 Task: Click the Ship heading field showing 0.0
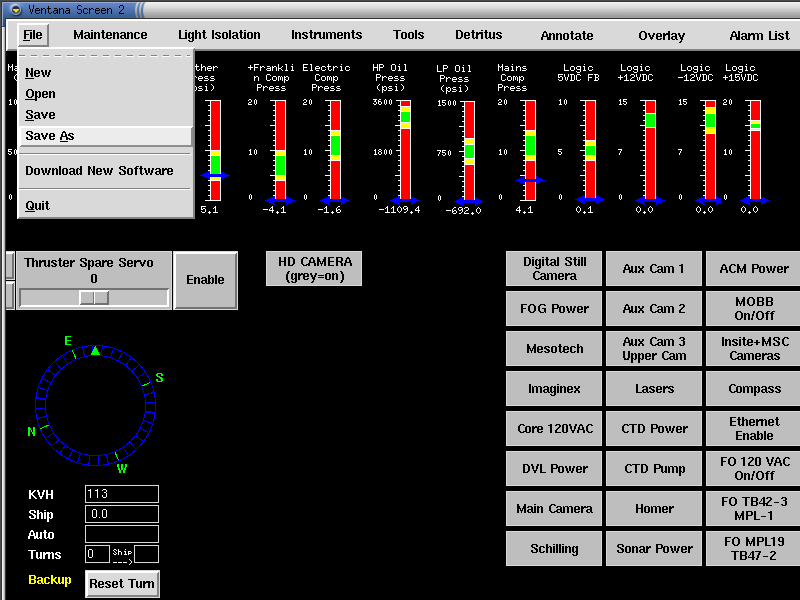coord(122,514)
